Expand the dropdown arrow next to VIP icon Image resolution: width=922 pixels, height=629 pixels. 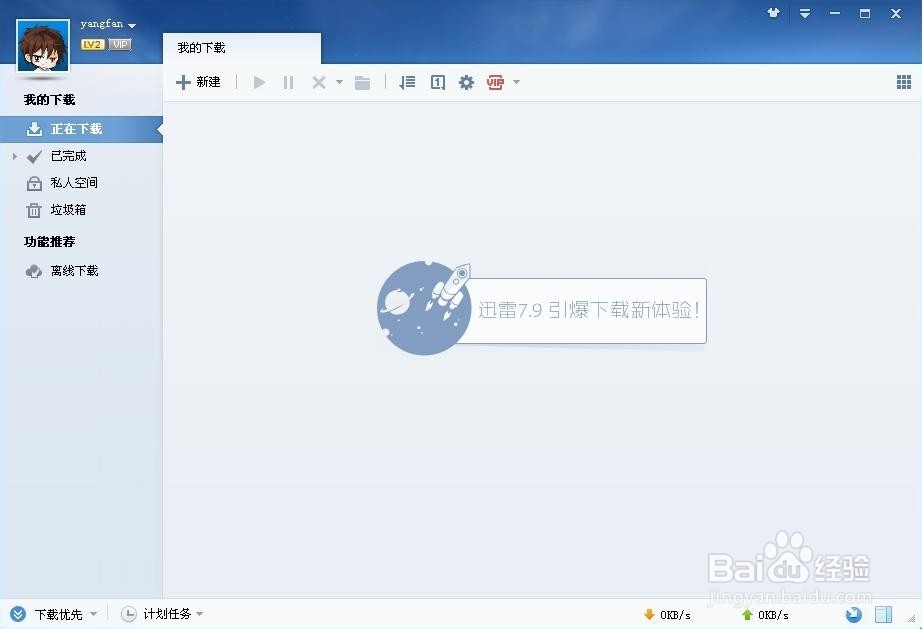coord(516,82)
